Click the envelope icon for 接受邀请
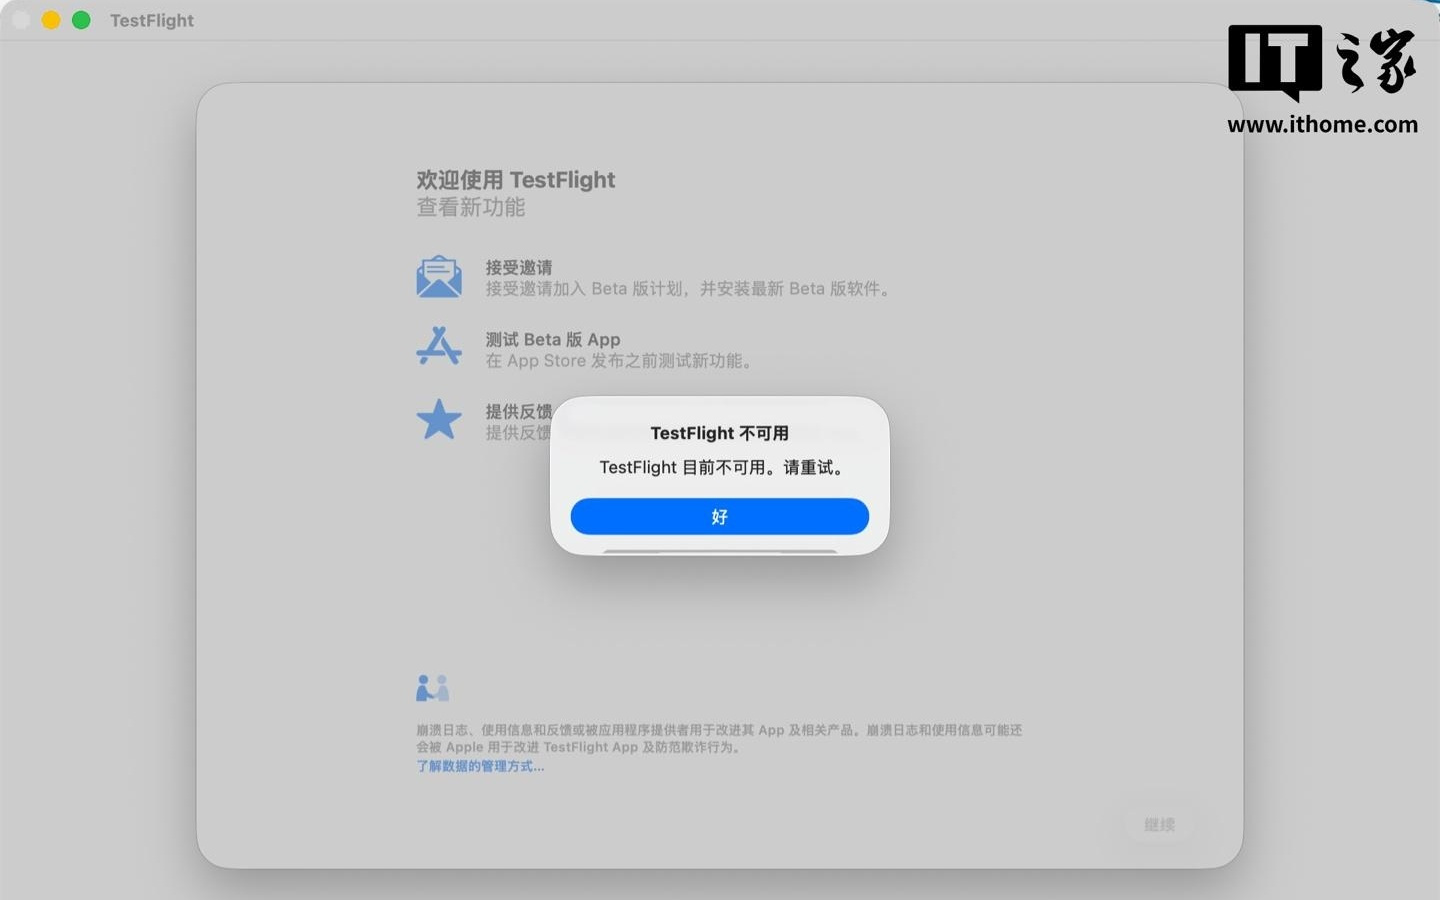This screenshot has height=900, width=1440. click(x=439, y=277)
